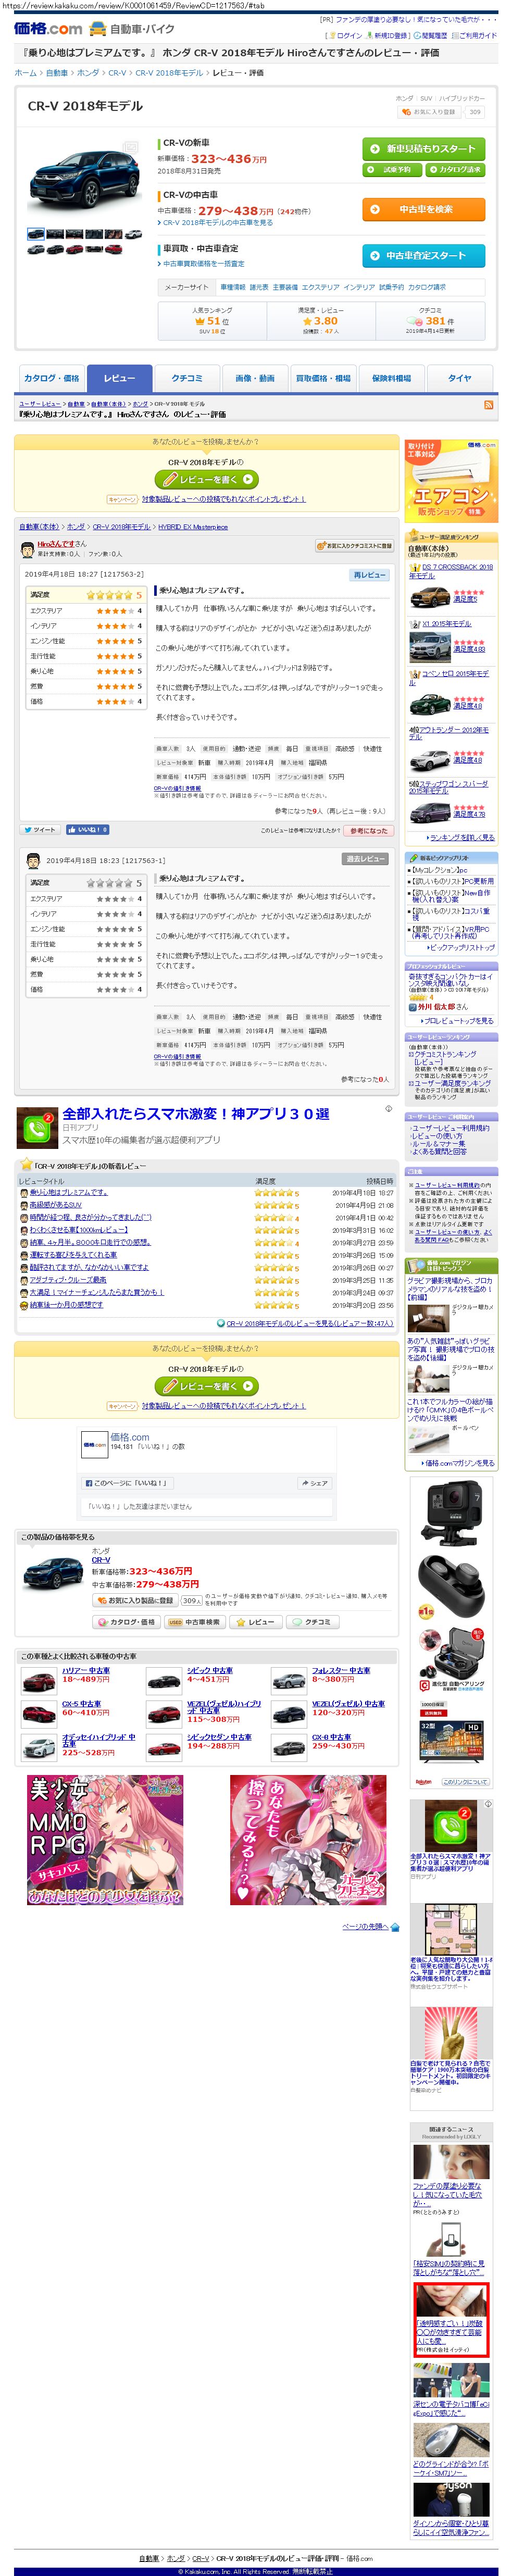Screen dimensions: 512x2576
Task: Click the bottom カタログ・価格 button
Action: [x=125, y=1622]
